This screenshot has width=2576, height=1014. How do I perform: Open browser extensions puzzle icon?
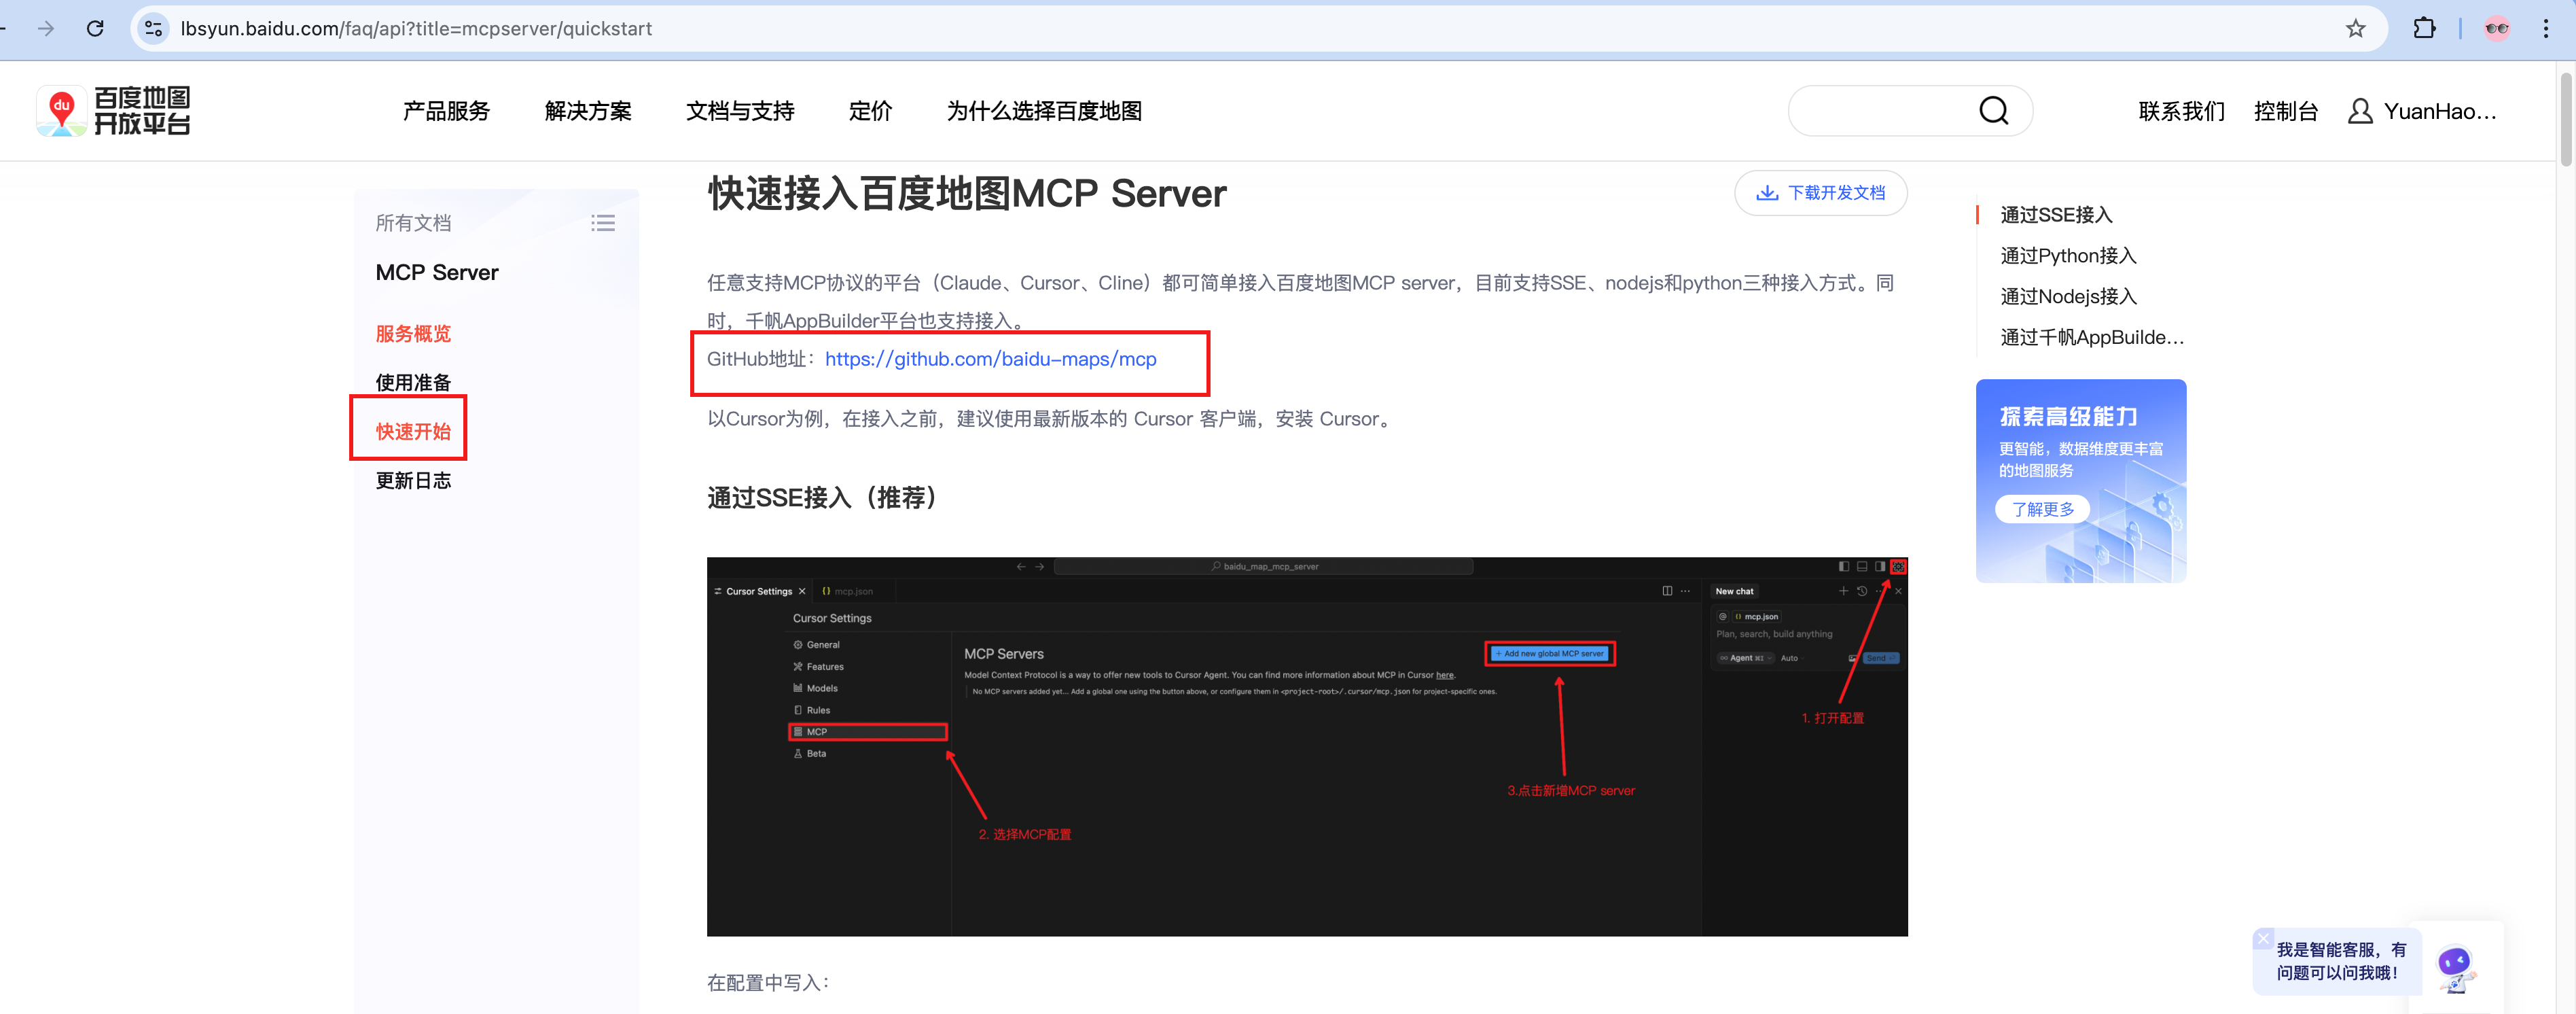point(2423,28)
